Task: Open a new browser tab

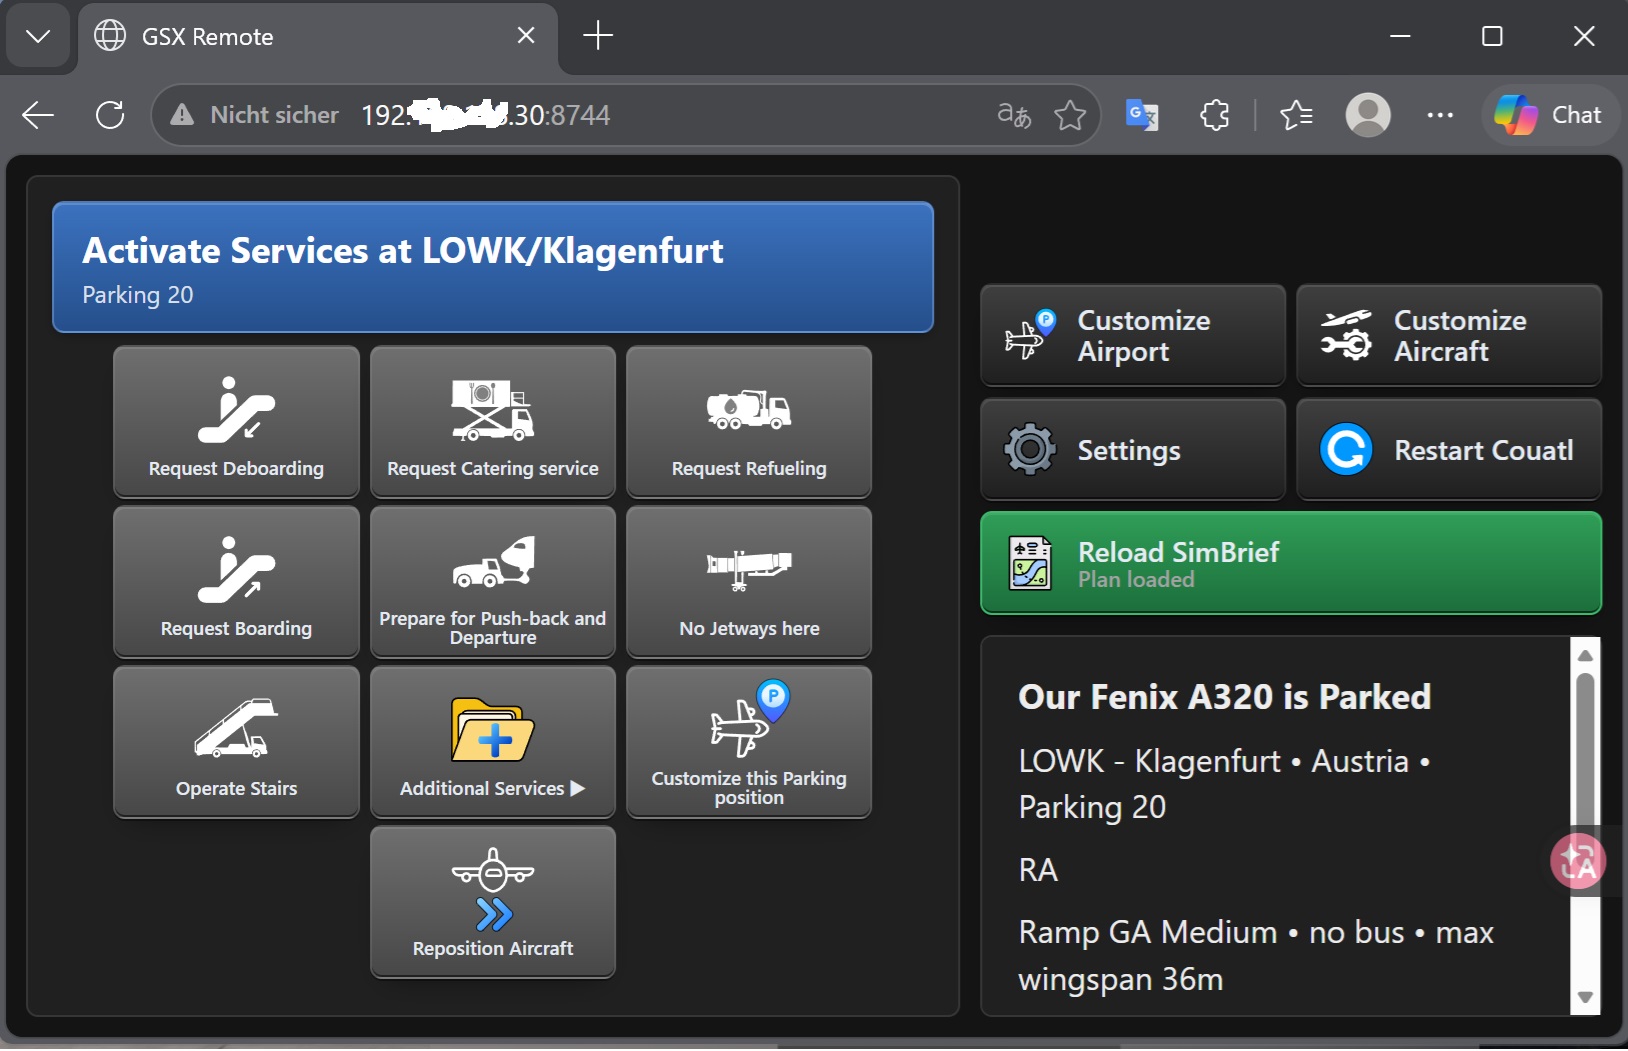Action: click(598, 36)
